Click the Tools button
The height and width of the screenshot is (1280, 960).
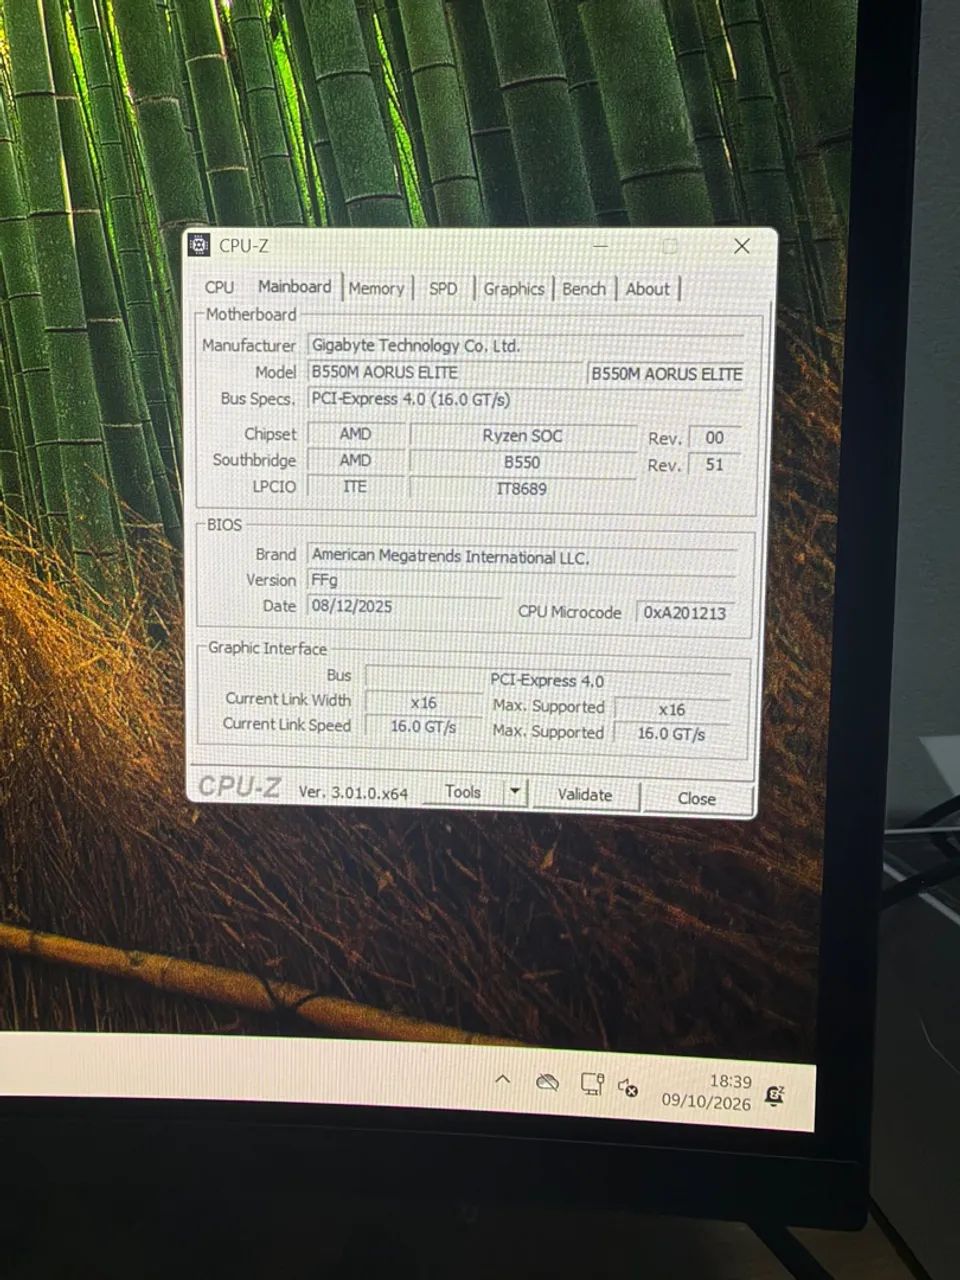pos(463,792)
